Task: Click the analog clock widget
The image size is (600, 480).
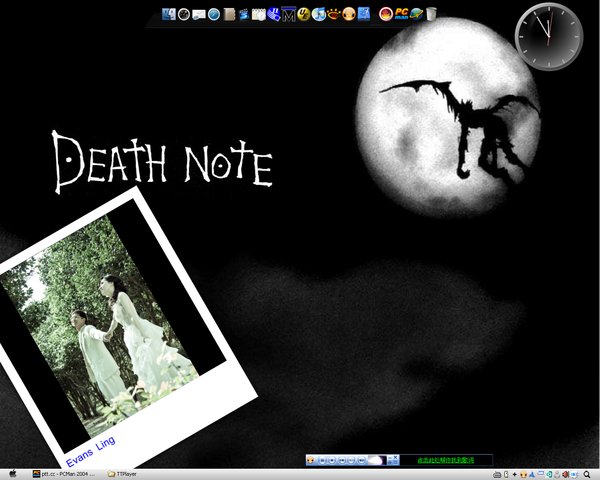Action: click(547, 35)
